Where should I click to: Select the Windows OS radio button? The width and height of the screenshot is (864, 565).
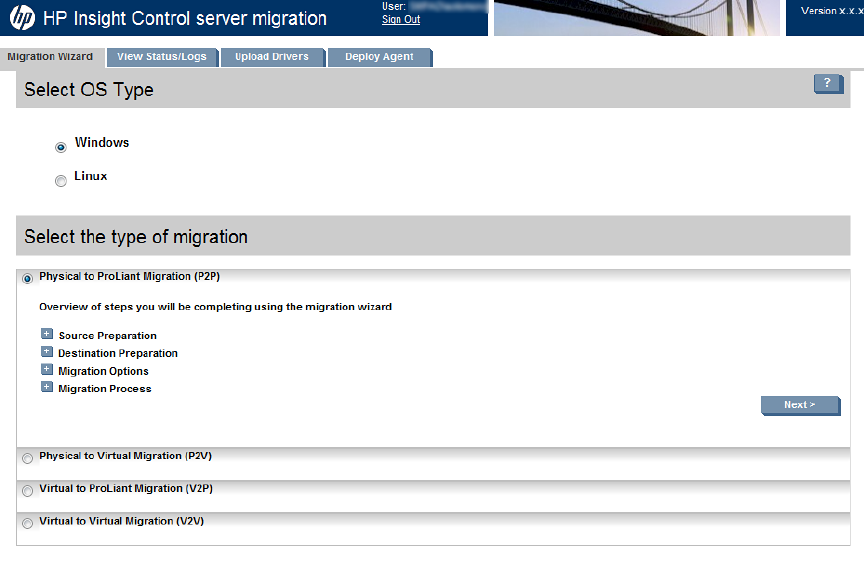(x=61, y=147)
